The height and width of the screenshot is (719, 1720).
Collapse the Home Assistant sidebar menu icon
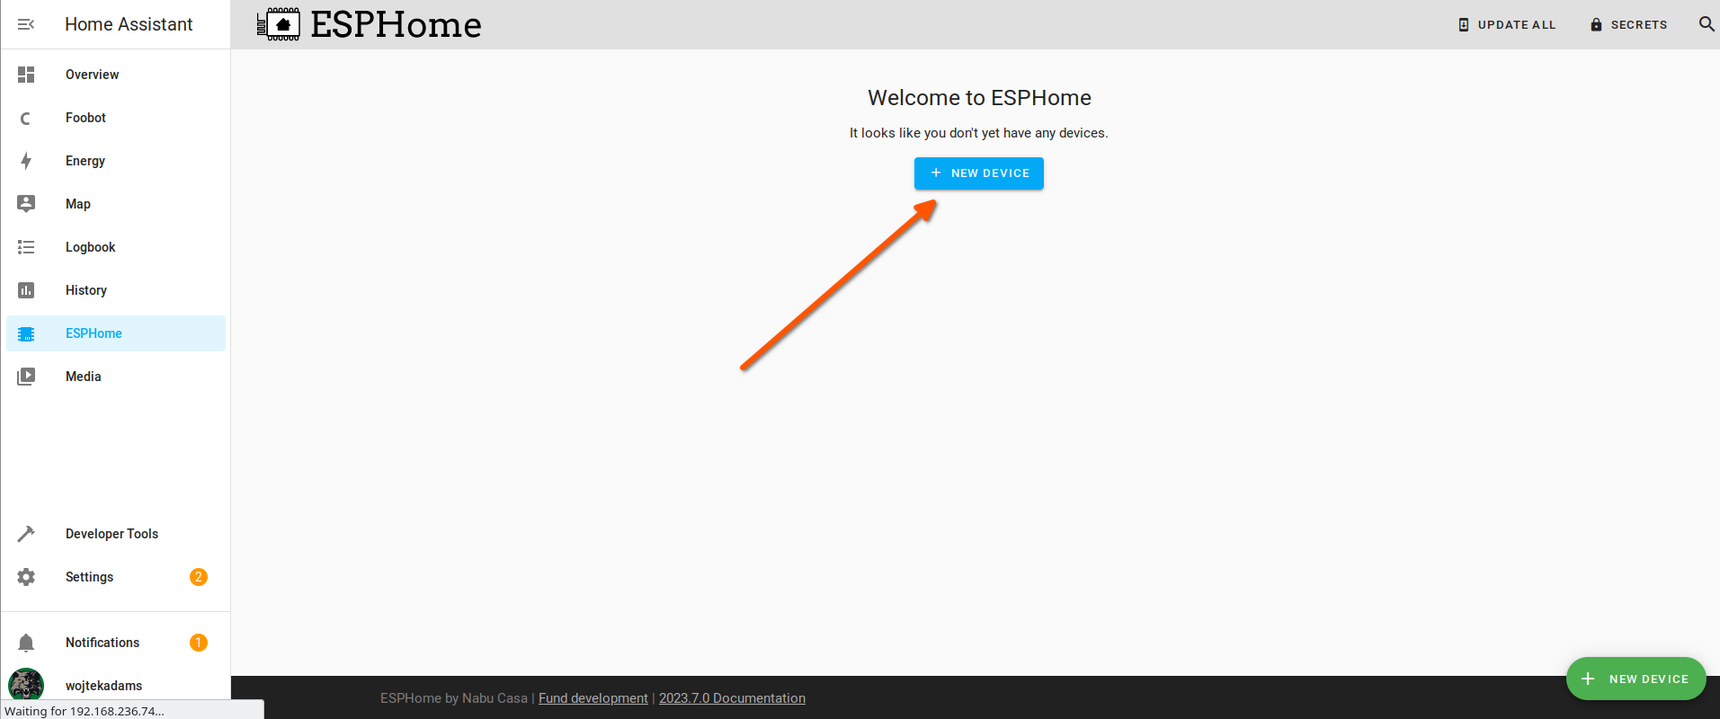point(26,24)
